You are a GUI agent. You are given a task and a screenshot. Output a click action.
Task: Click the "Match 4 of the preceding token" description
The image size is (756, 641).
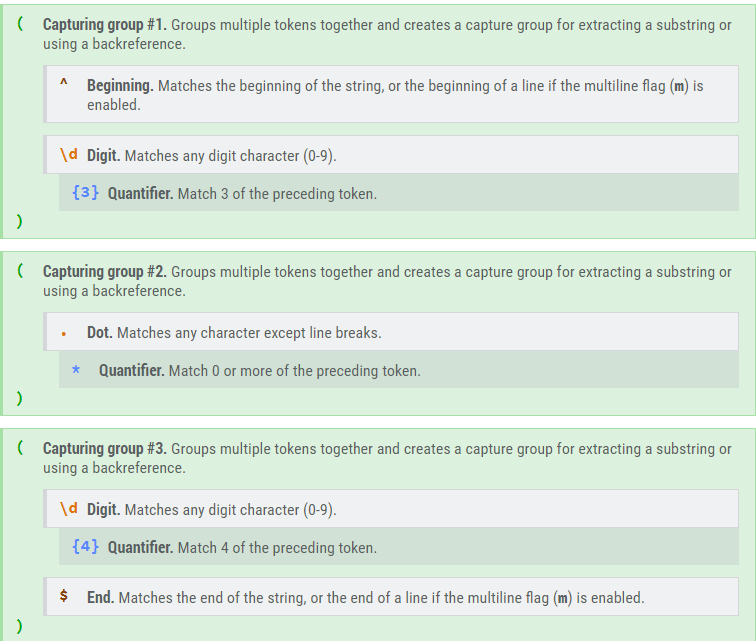[x=277, y=548]
